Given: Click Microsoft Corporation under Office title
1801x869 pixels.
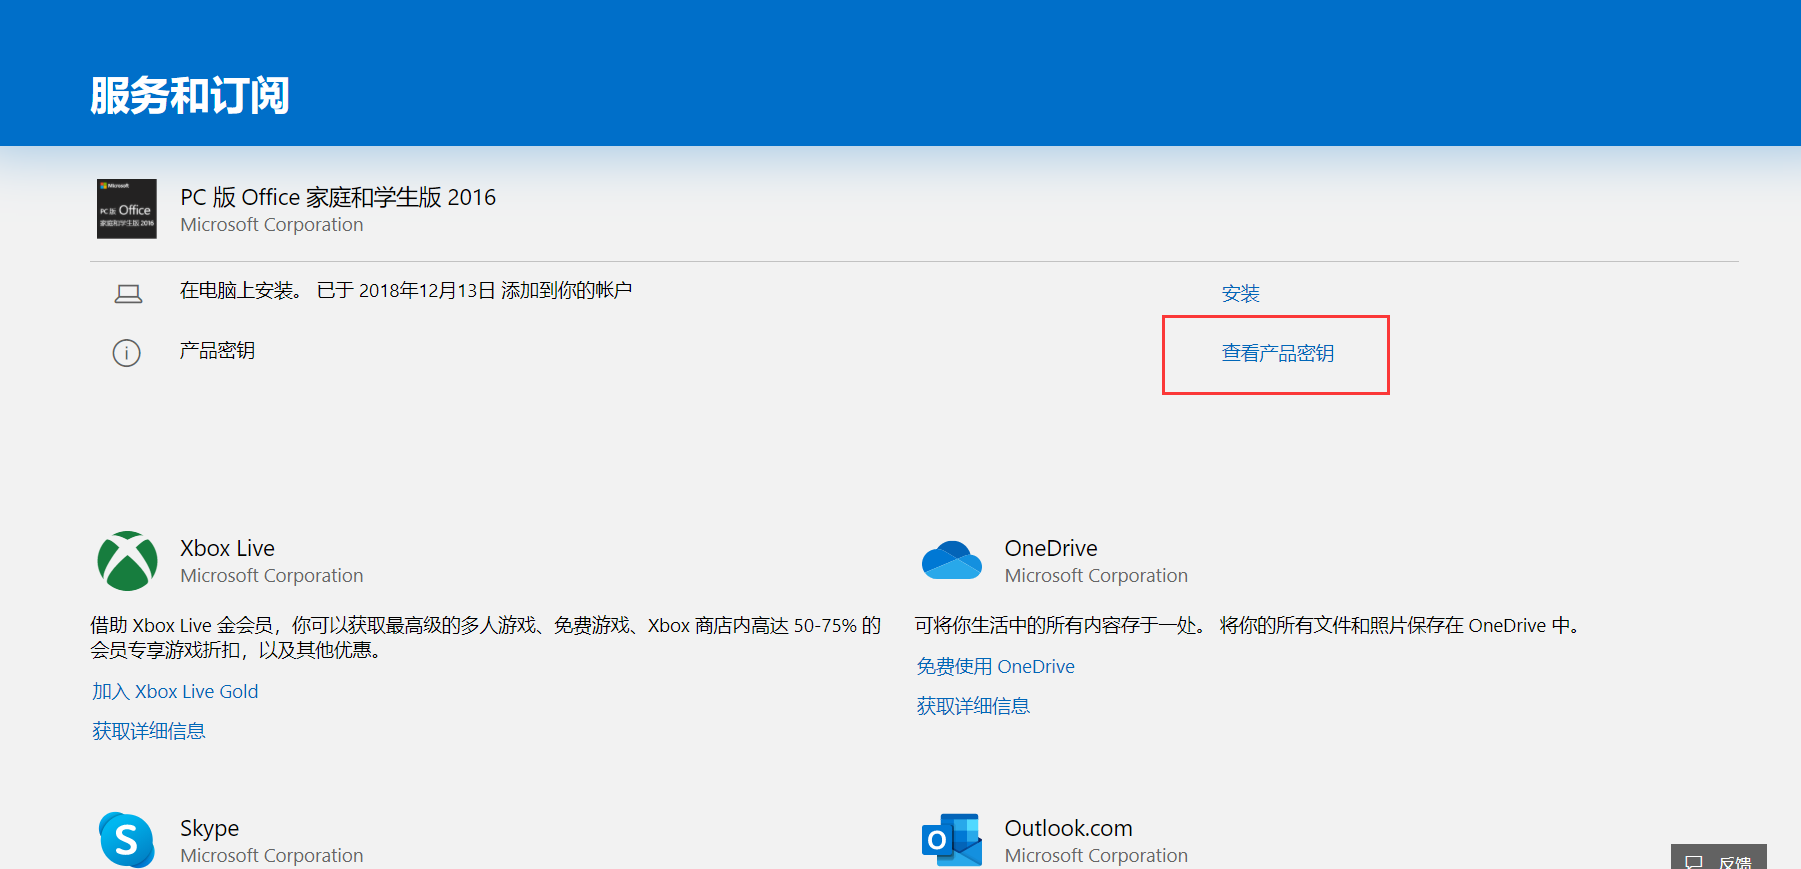Looking at the screenshot, I should 272,225.
